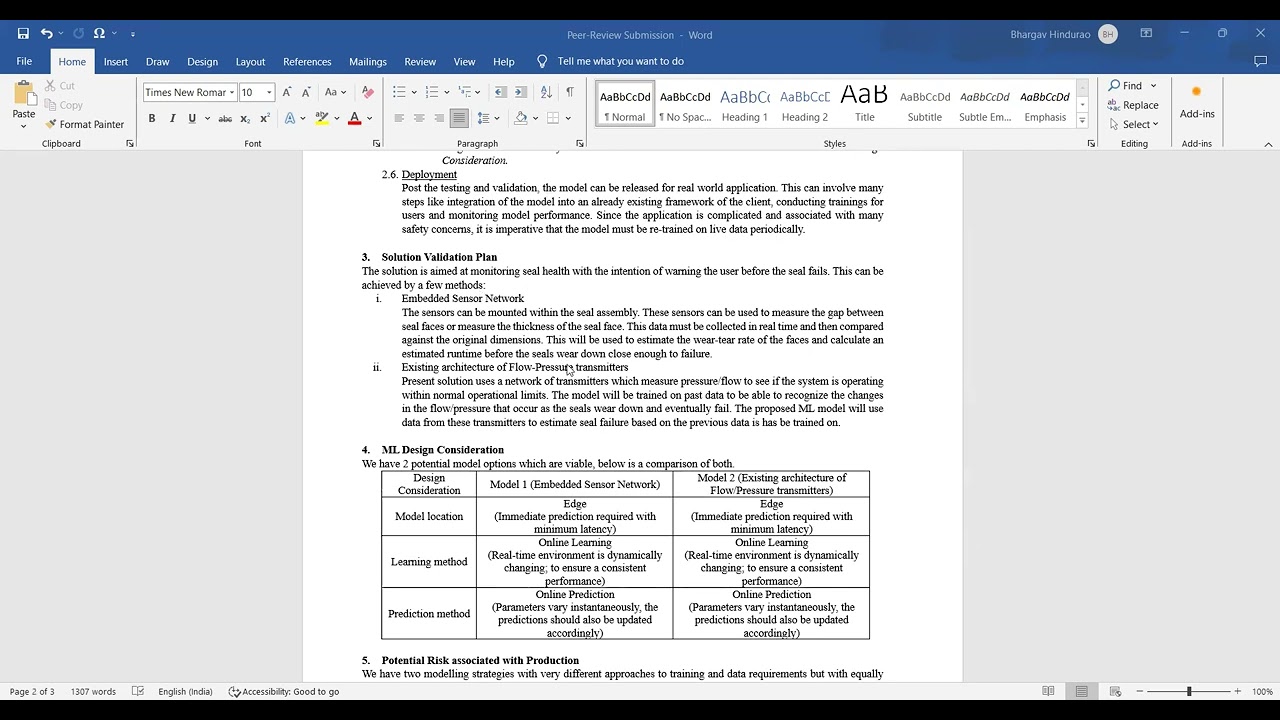The width and height of the screenshot is (1280, 720).
Task: Toggle italic formatting
Action: coord(172,118)
